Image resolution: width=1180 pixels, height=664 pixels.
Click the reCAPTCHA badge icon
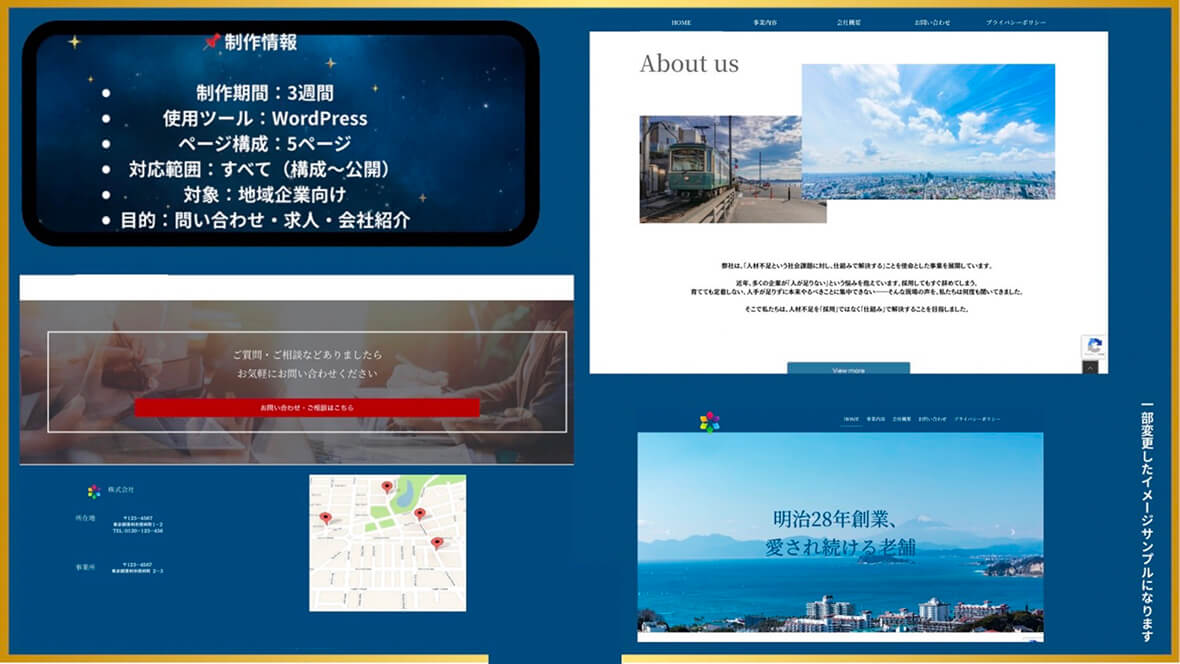point(1094,346)
